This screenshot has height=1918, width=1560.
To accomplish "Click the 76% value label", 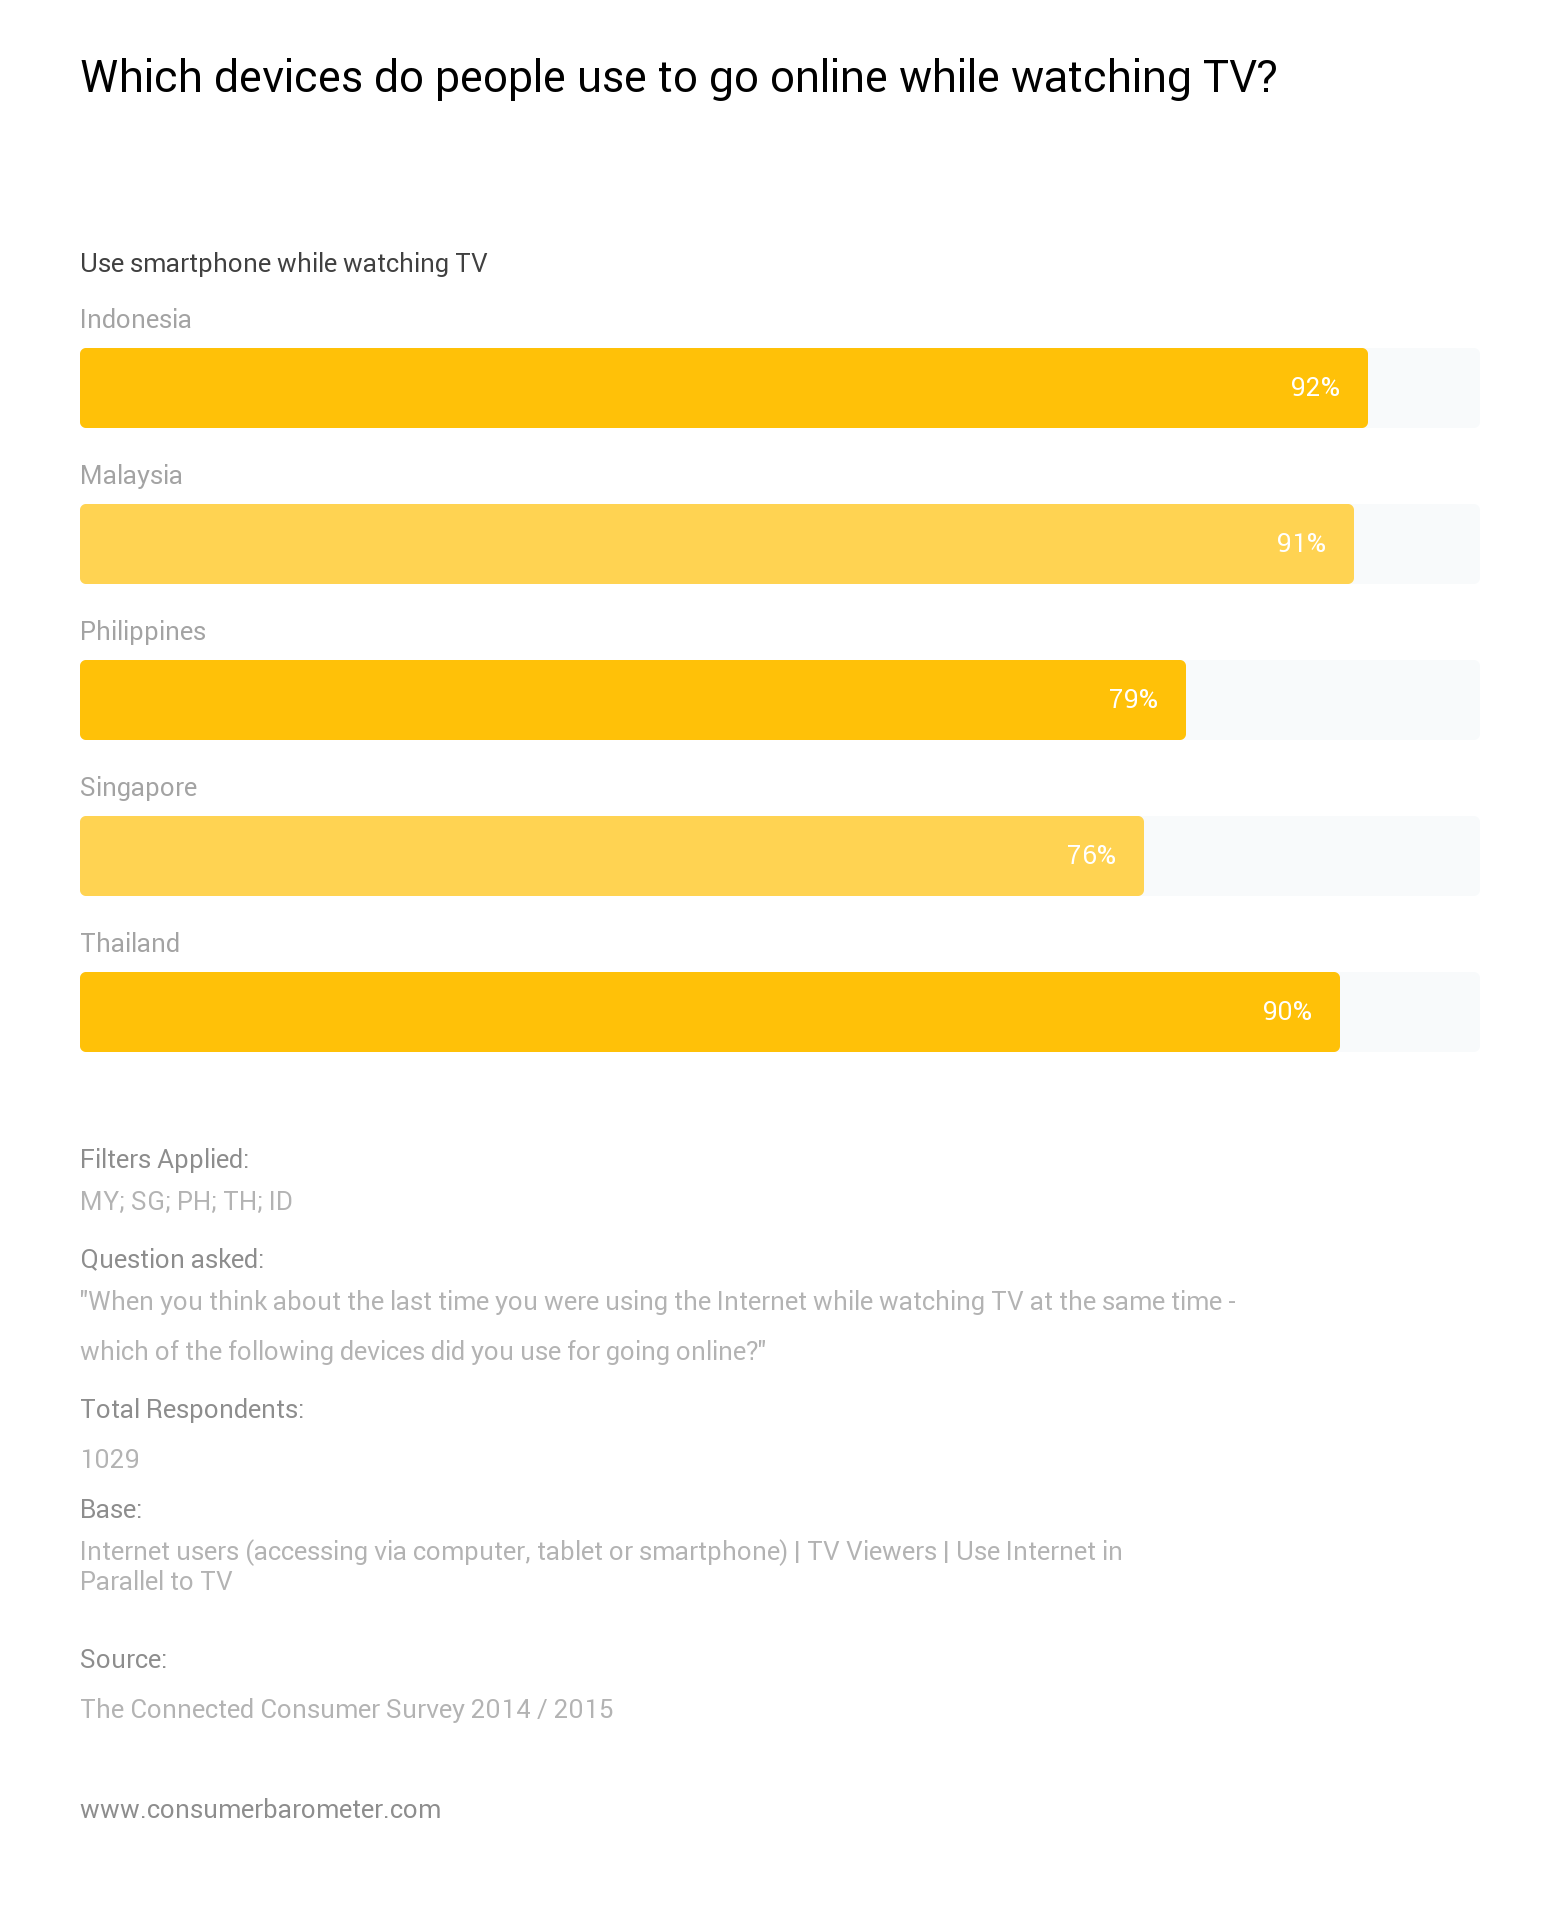I will click(1090, 855).
